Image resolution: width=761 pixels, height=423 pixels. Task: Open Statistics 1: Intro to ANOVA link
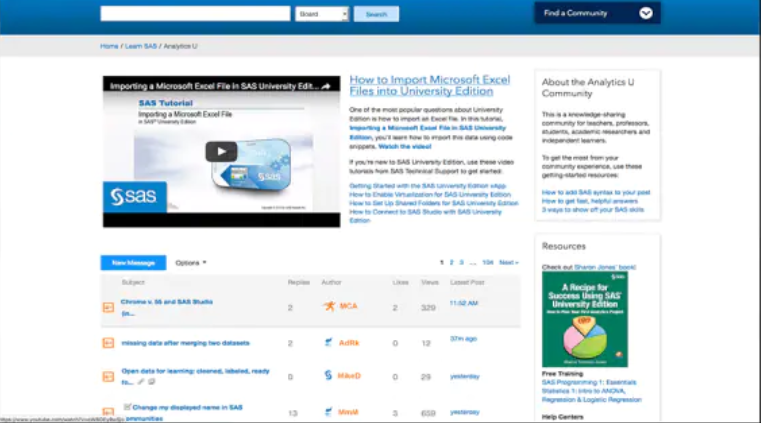tap(592, 395)
